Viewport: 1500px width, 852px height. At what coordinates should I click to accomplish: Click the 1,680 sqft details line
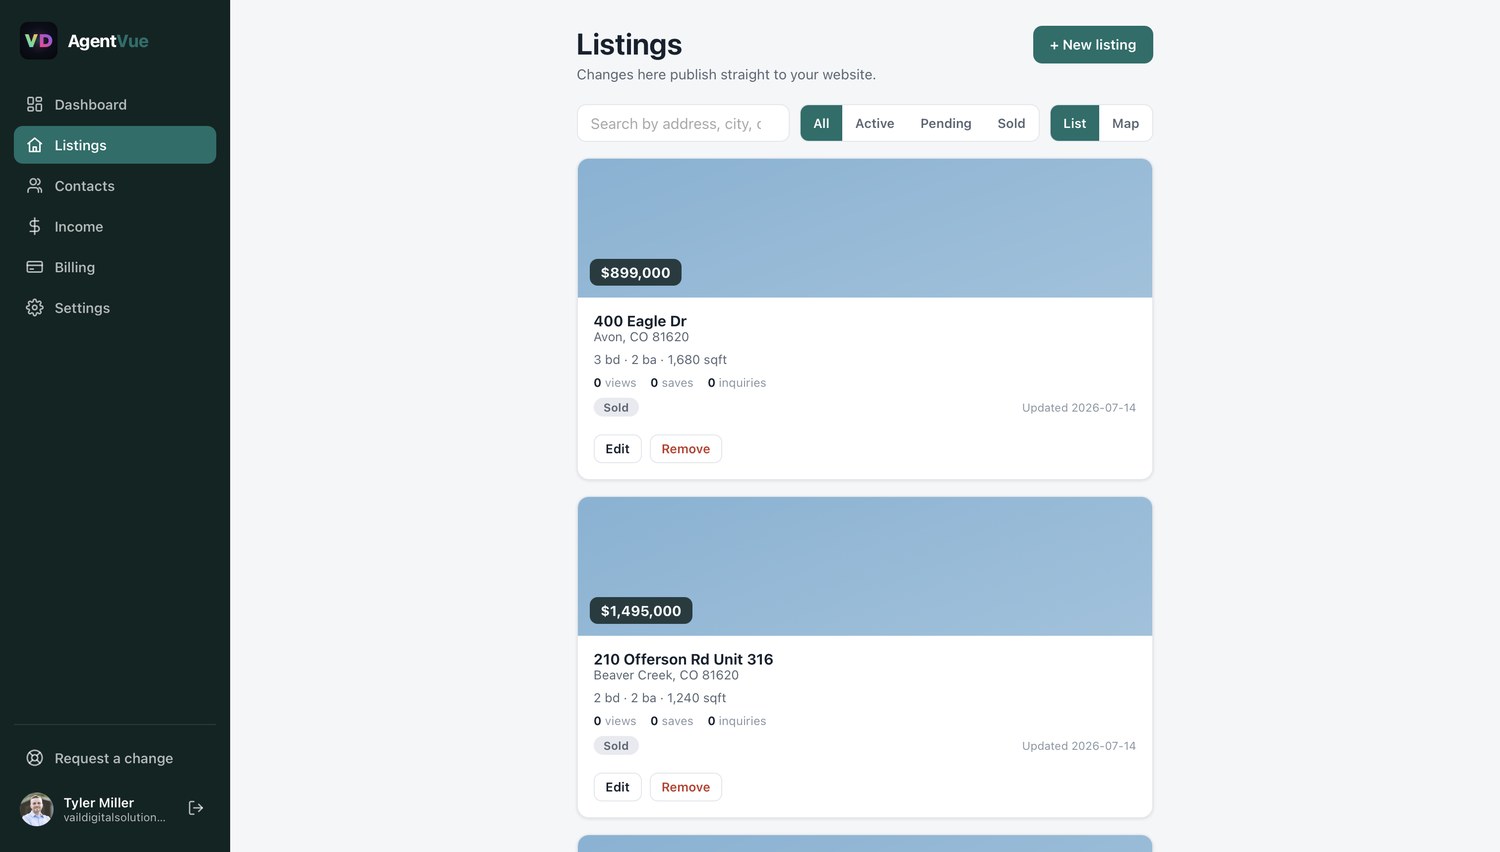click(x=660, y=360)
